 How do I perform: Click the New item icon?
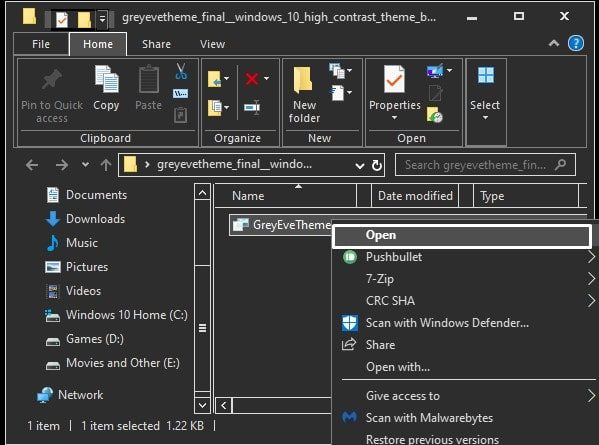point(337,71)
